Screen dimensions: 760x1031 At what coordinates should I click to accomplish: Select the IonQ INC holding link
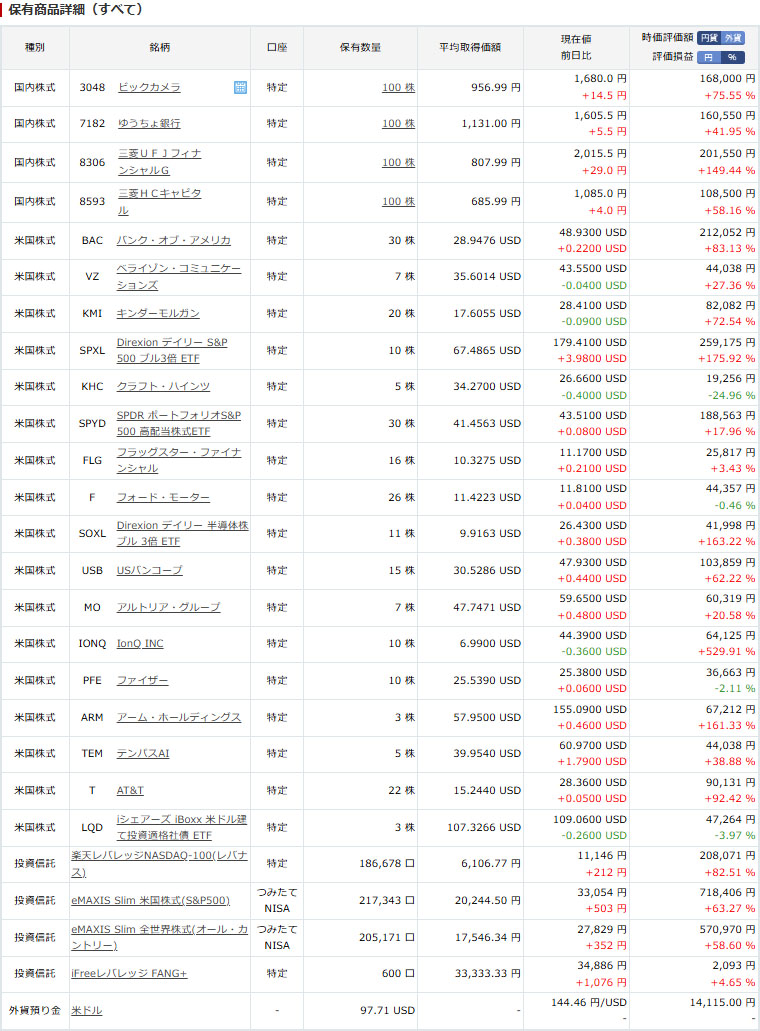pyautogui.click(x=140, y=643)
